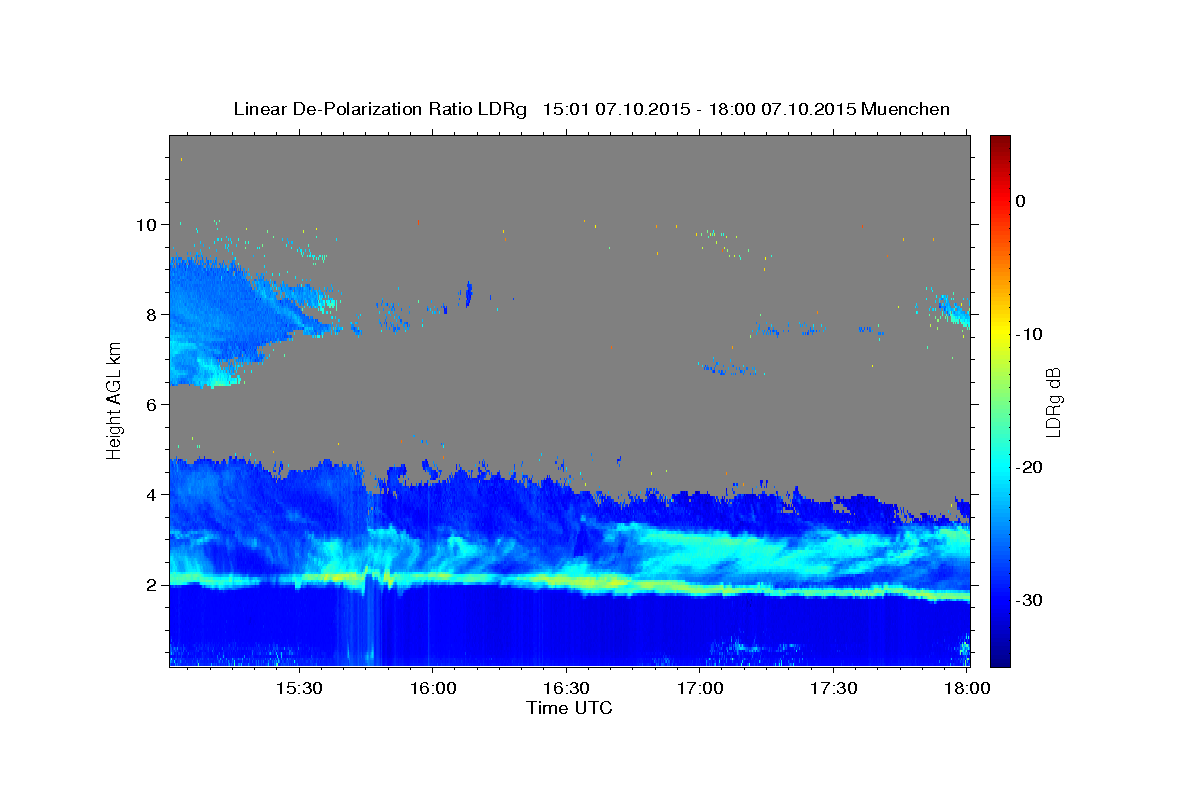Click the start time "15:01 07.10.2015" in title
Image resolution: width=1200 pixels, height=800 pixels.
click(615, 109)
